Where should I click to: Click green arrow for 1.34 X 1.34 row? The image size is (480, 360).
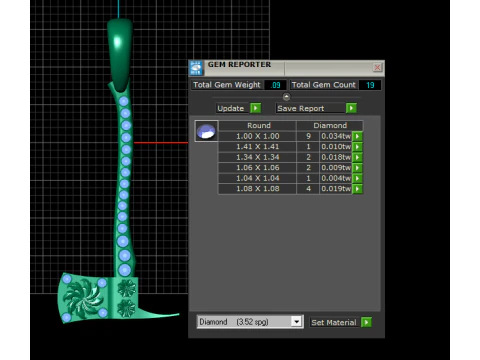[x=357, y=157]
